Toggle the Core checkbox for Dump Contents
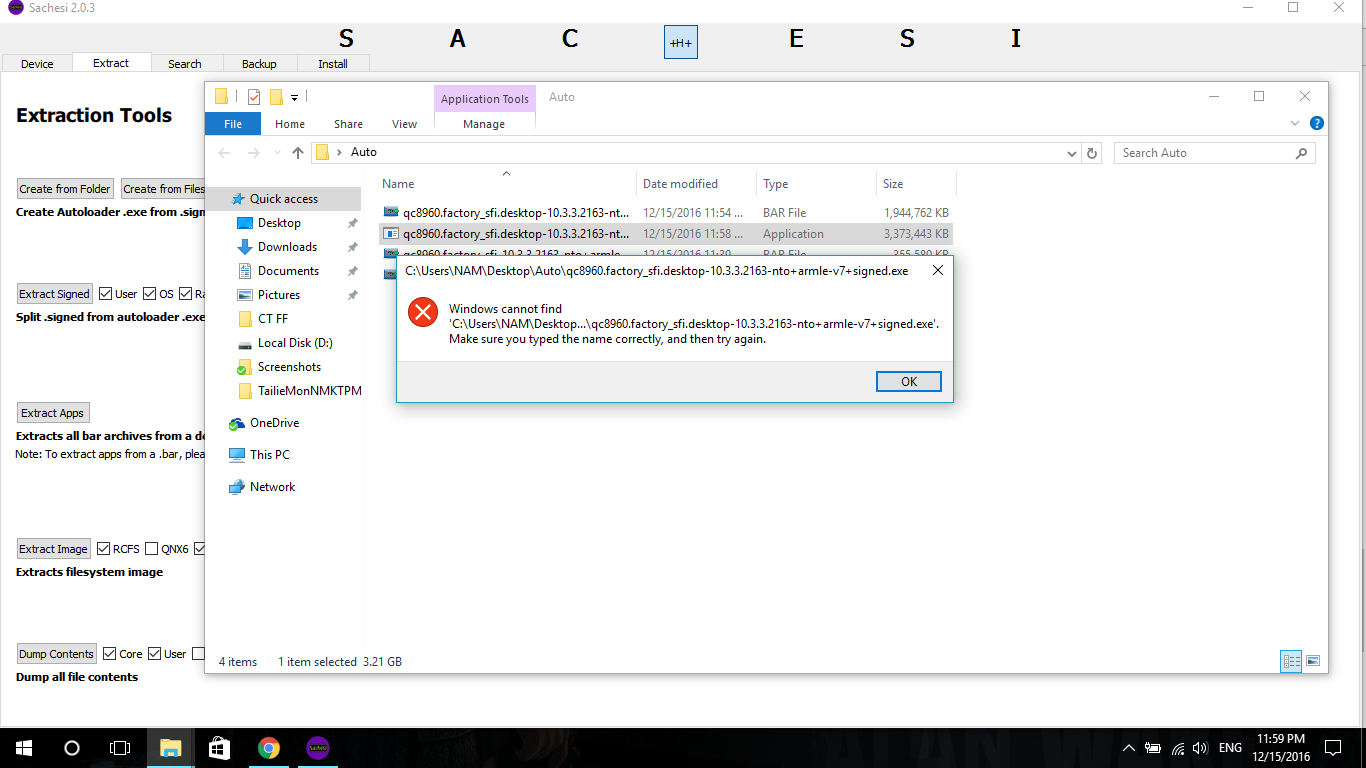Screen dimensions: 1366x768 click(x=109, y=654)
